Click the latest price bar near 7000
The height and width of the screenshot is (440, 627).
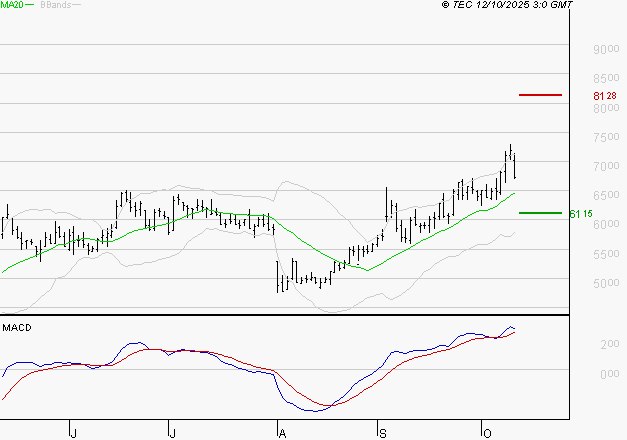point(515,166)
